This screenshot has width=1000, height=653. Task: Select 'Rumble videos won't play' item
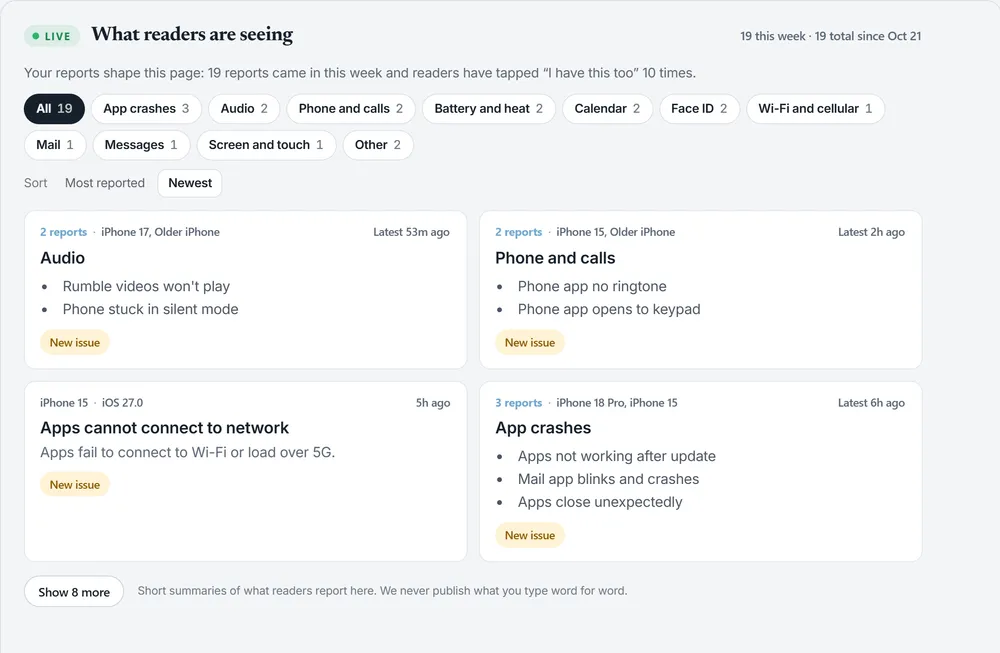click(146, 286)
